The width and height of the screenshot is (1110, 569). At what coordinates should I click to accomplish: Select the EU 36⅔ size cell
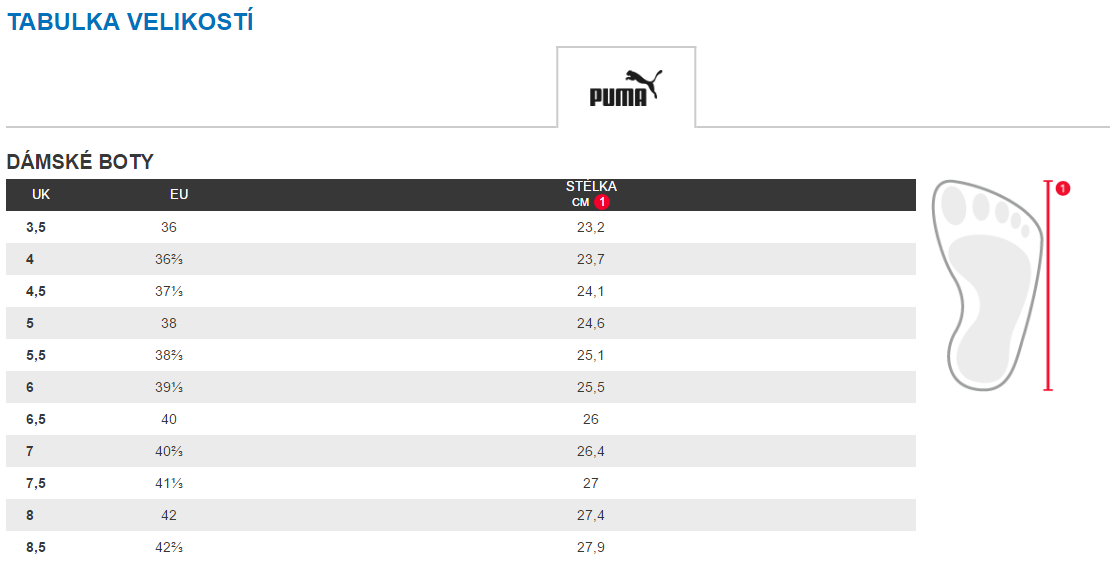click(x=168, y=259)
